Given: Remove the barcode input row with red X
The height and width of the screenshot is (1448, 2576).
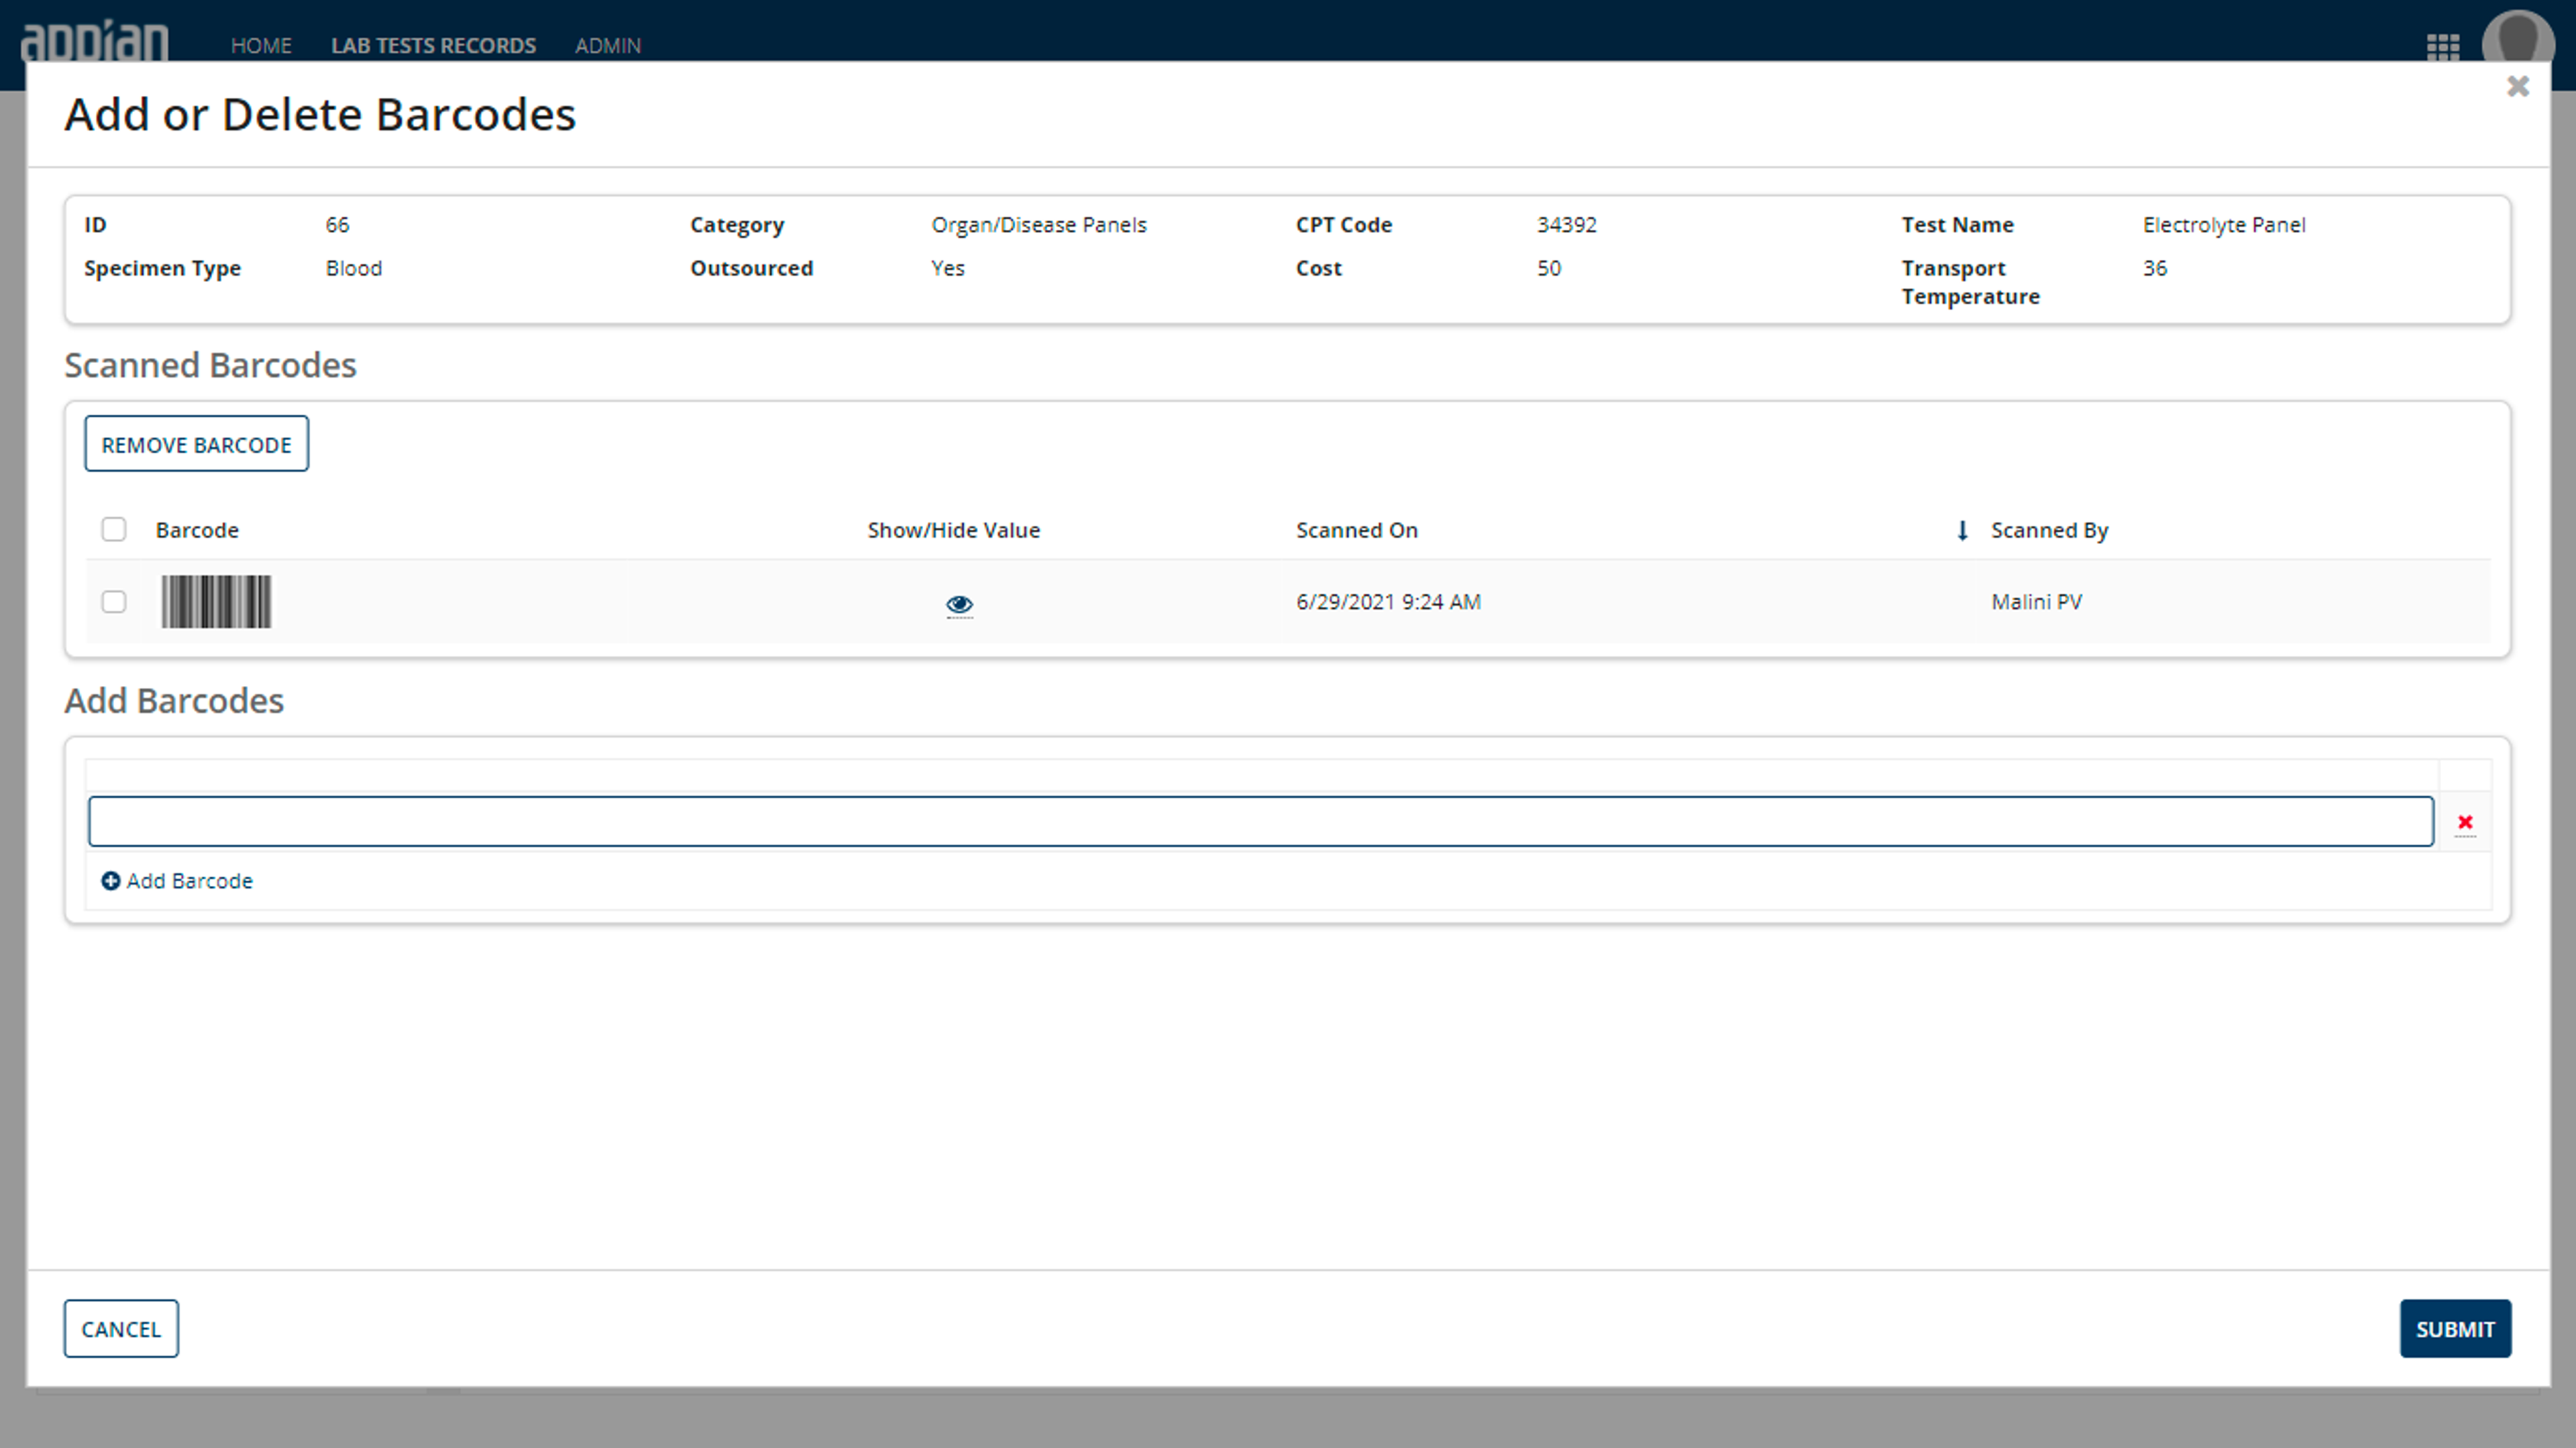Looking at the screenshot, I should click(x=2465, y=822).
